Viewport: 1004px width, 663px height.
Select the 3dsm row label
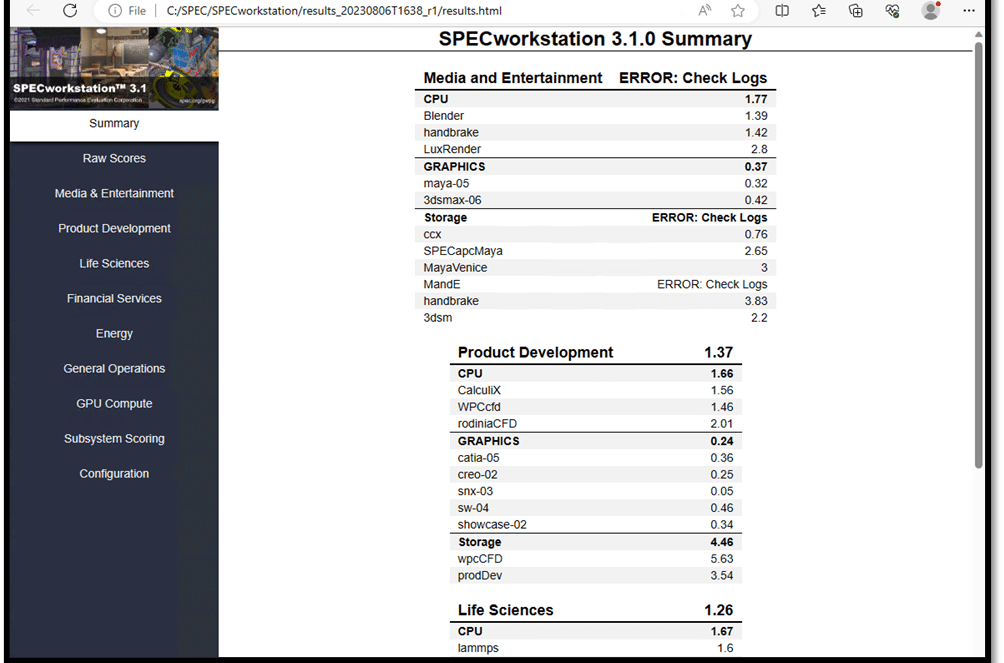tap(438, 318)
